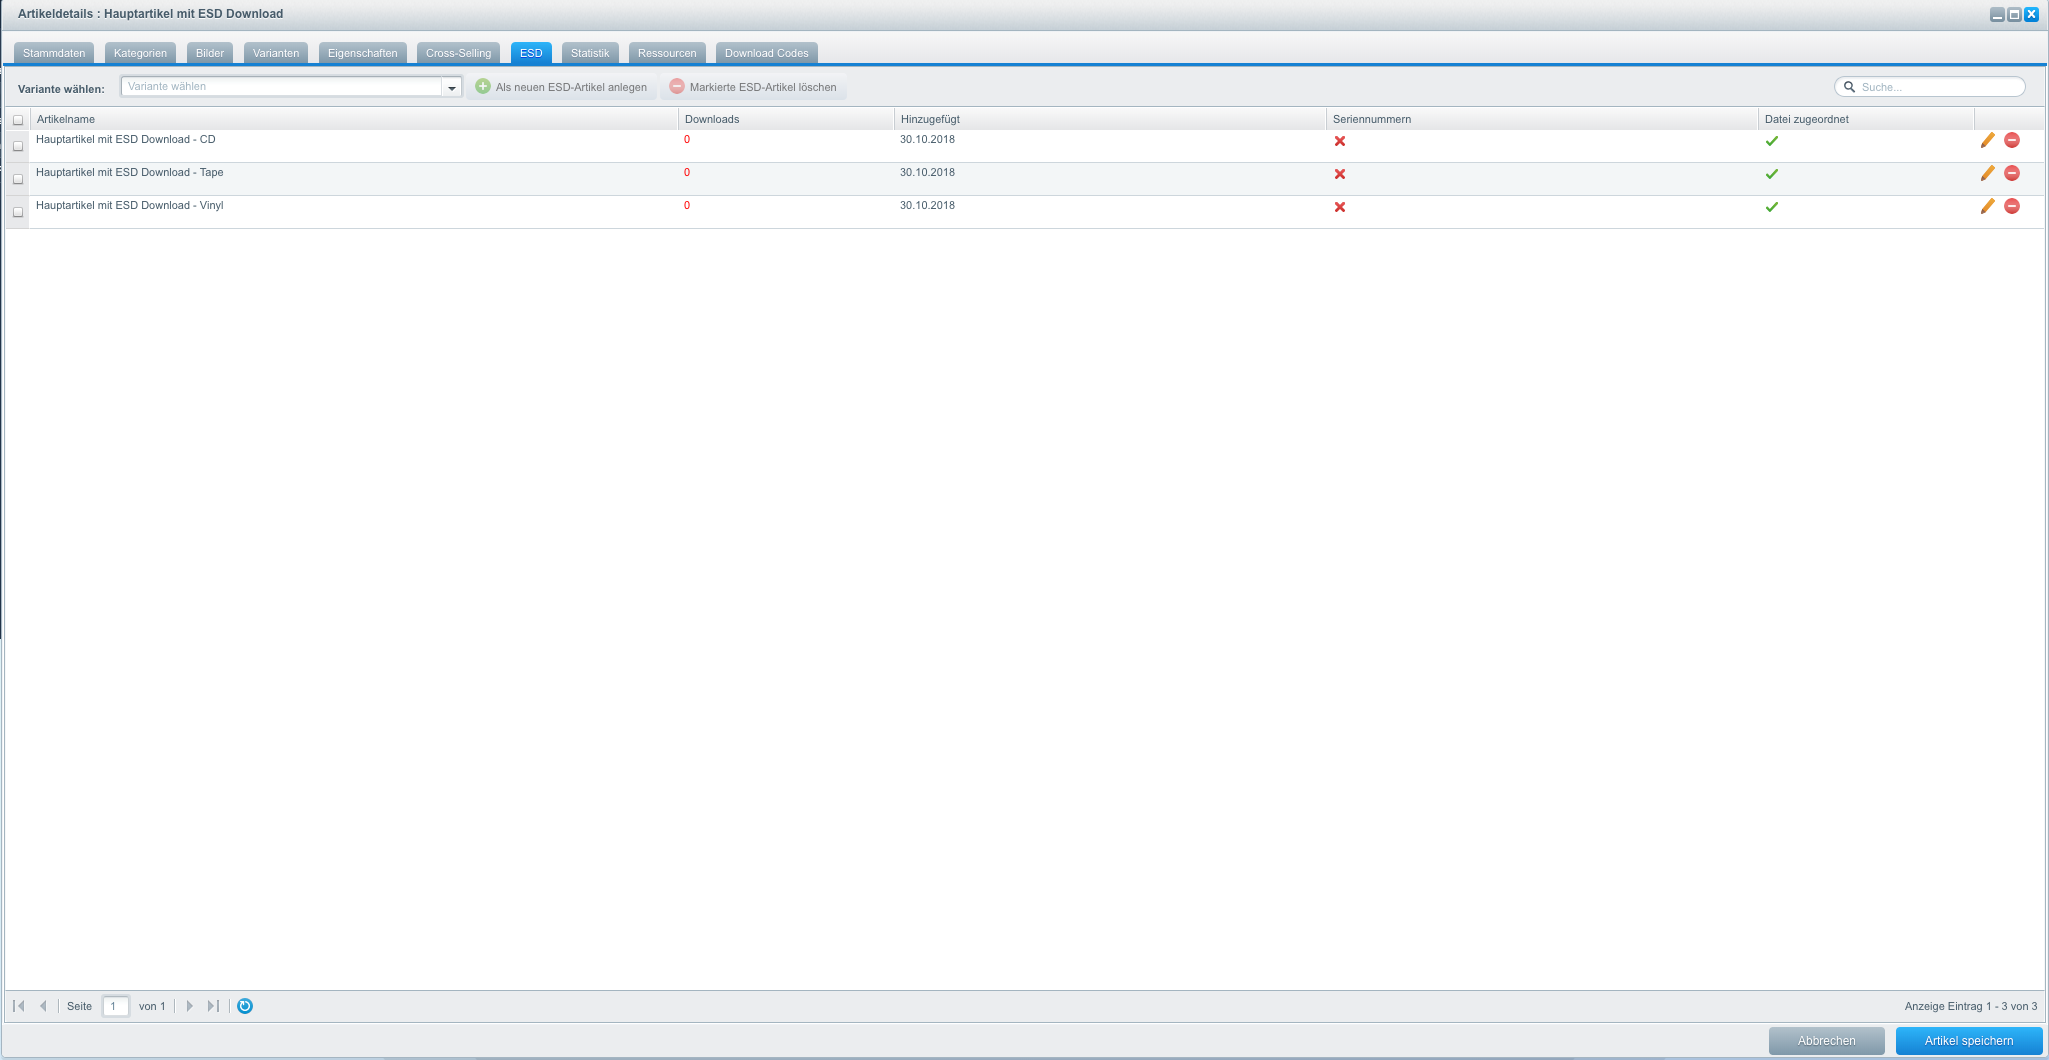This screenshot has height=1060, width=2049.
Task: Maximize the Artikeldetails window
Action: (x=2014, y=14)
